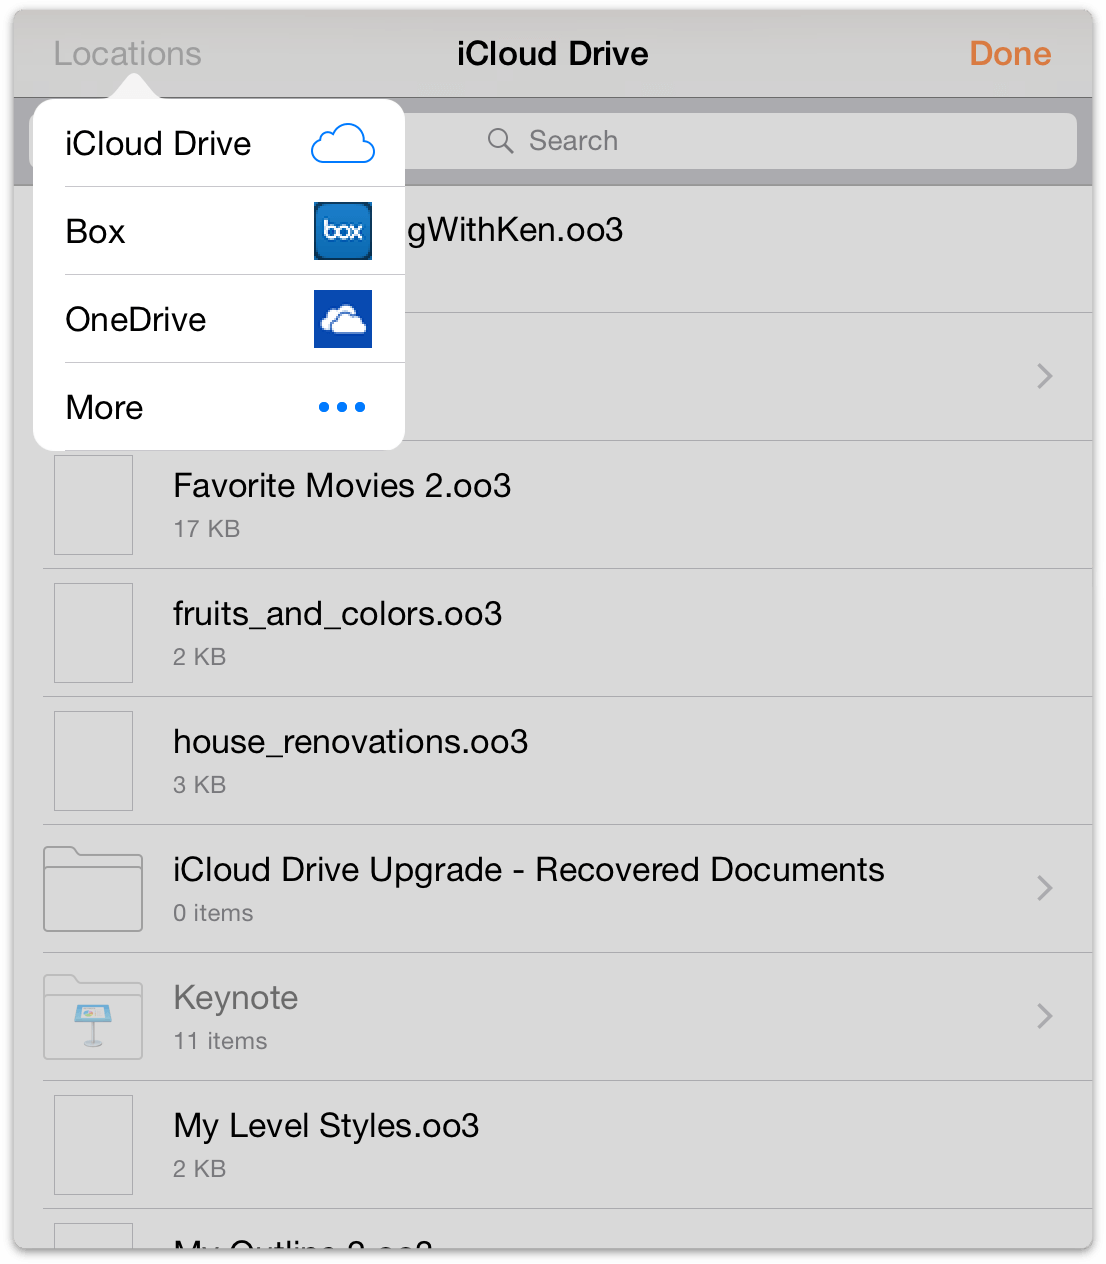This screenshot has width=1106, height=1264.
Task: Choose More in Locations menu
Action: tap(219, 407)
